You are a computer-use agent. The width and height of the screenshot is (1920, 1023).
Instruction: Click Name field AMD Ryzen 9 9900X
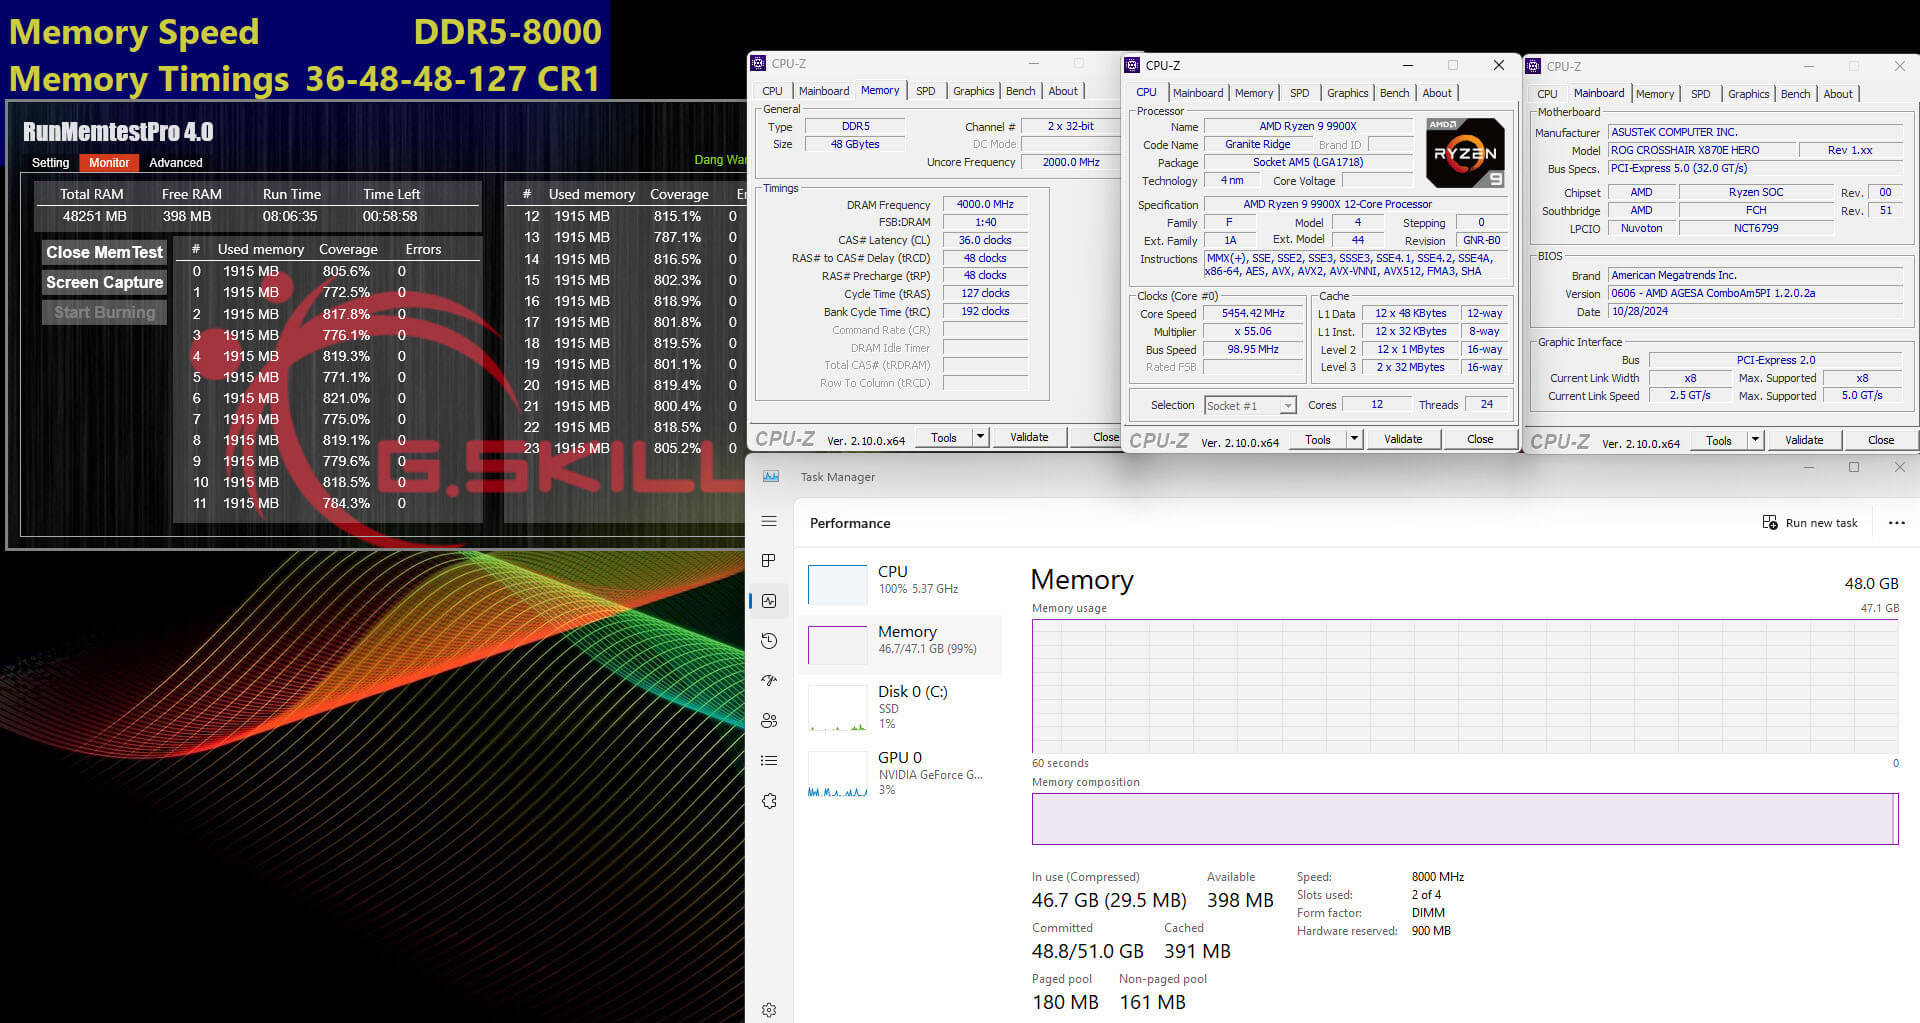tap(1307, 127)
